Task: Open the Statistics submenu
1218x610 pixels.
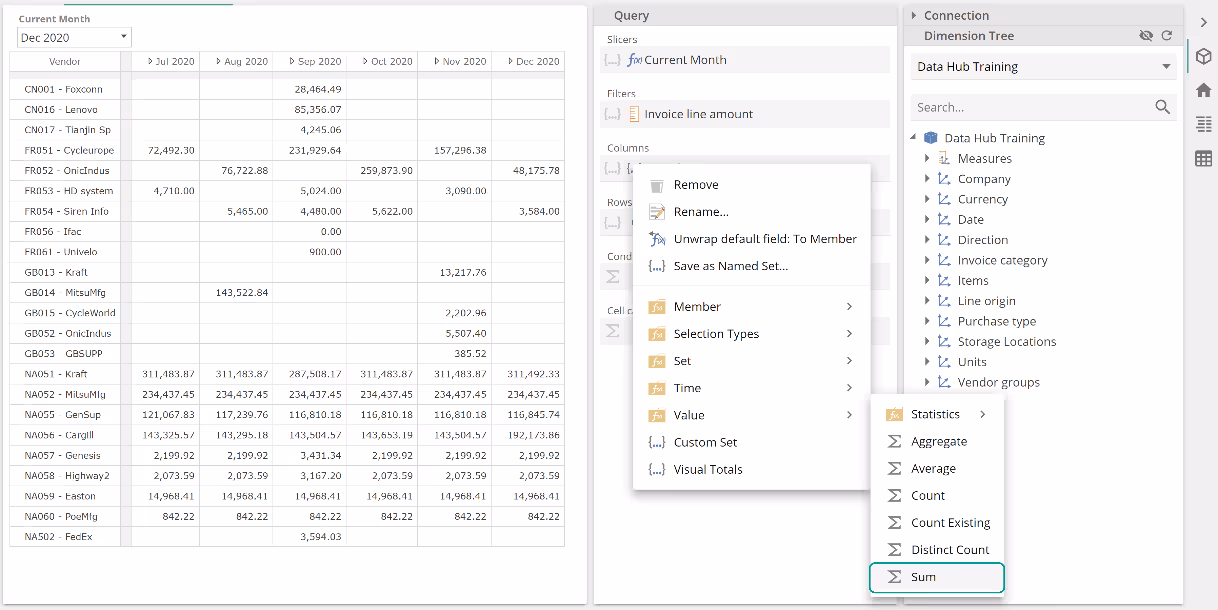Action: [x=935, y=414]
